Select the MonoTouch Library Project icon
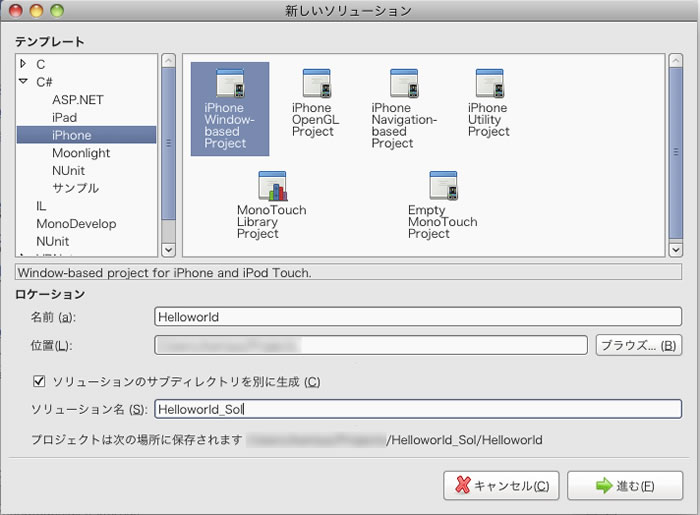Screen dimensions: 700x515 [272, 186]
